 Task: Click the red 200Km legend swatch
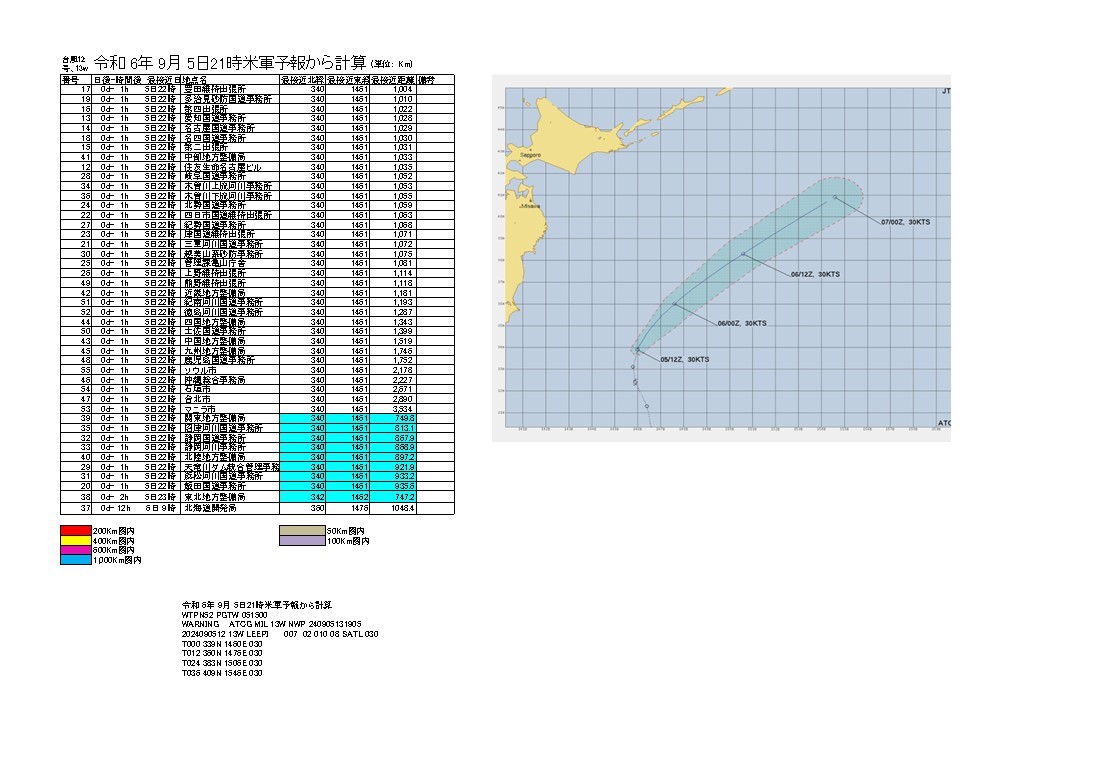(x=75, y=530)
